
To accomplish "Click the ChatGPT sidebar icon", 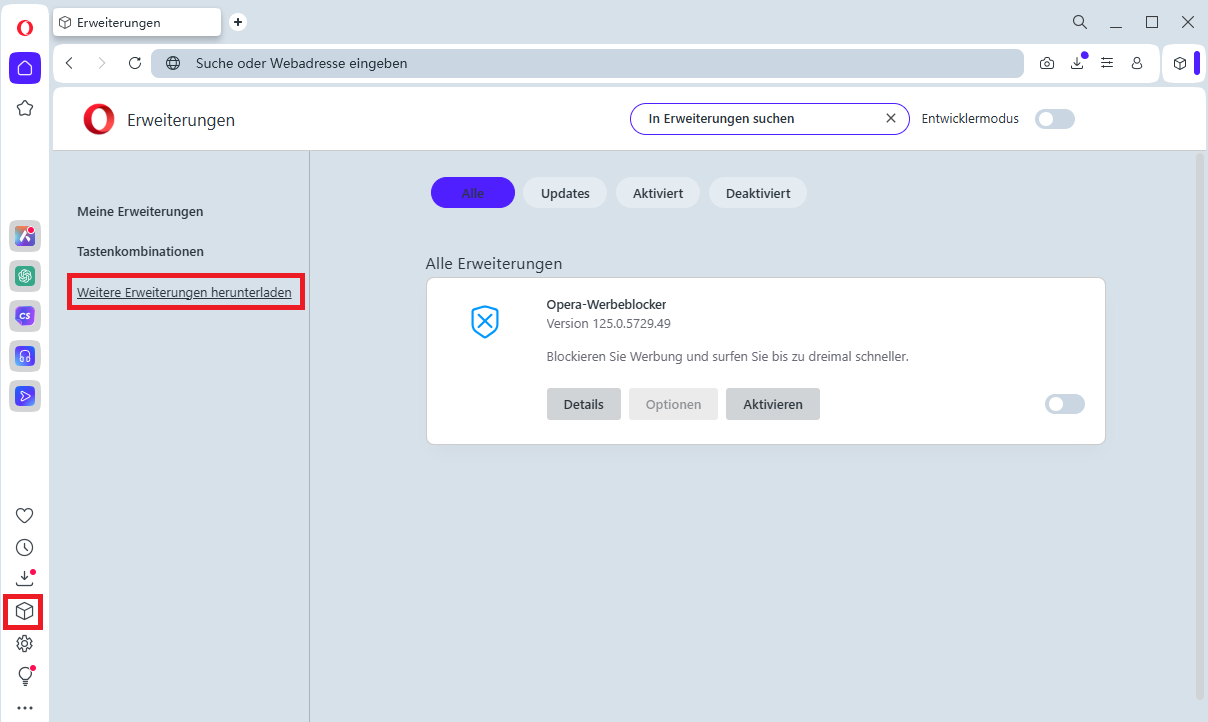I will (25, 276).
